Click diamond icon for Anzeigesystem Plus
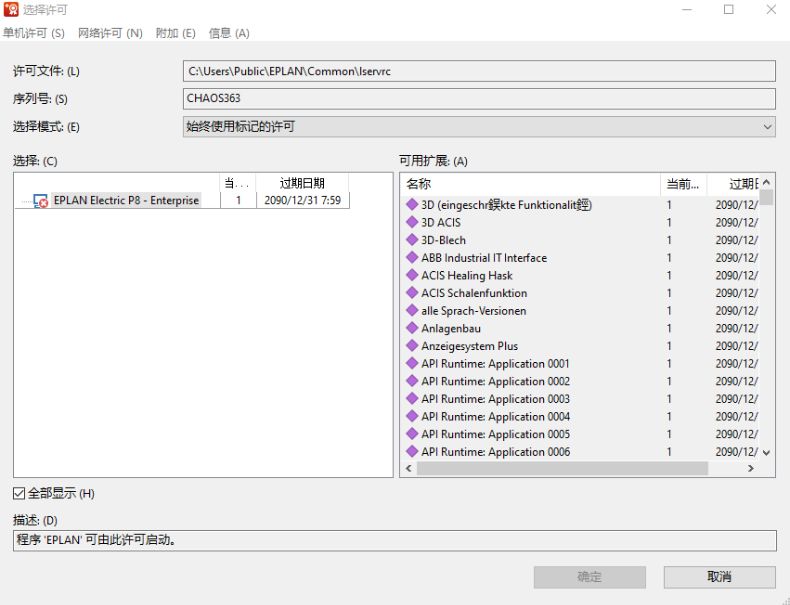Image resolution: width=790 pixels, height=605 pixels. (x=412, y=346)
